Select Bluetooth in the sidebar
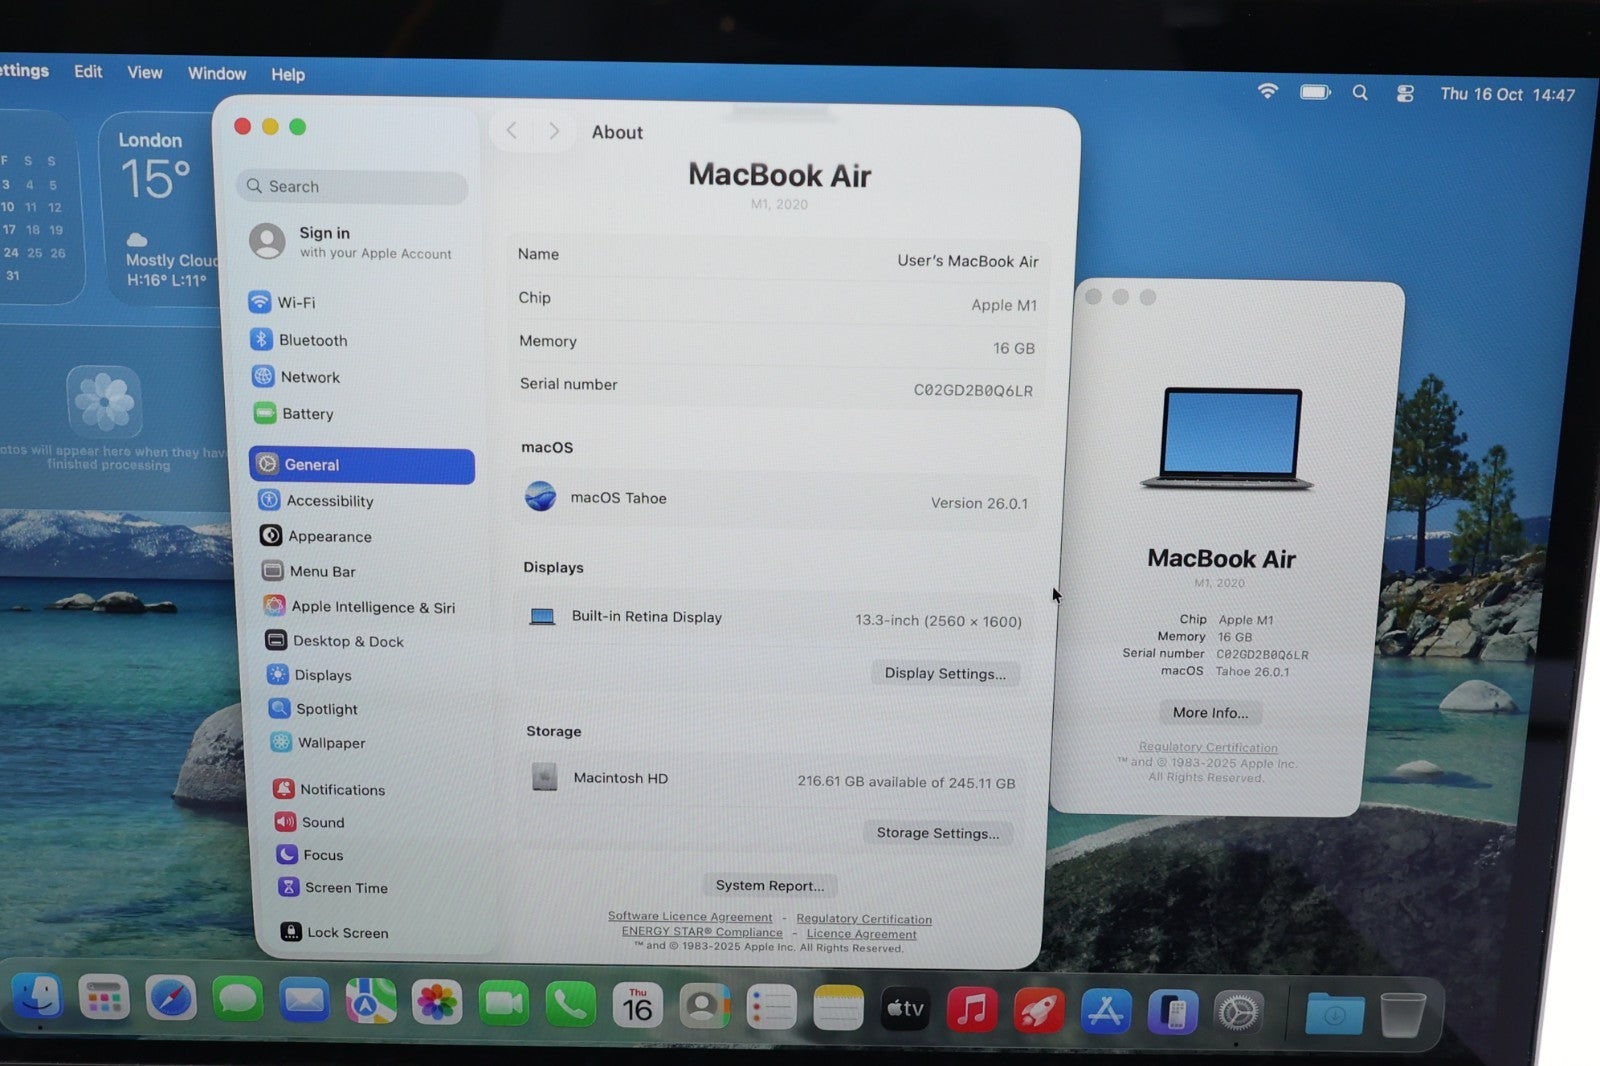Viewport: 1600px width, 1066px height. (x=312, y=340)
